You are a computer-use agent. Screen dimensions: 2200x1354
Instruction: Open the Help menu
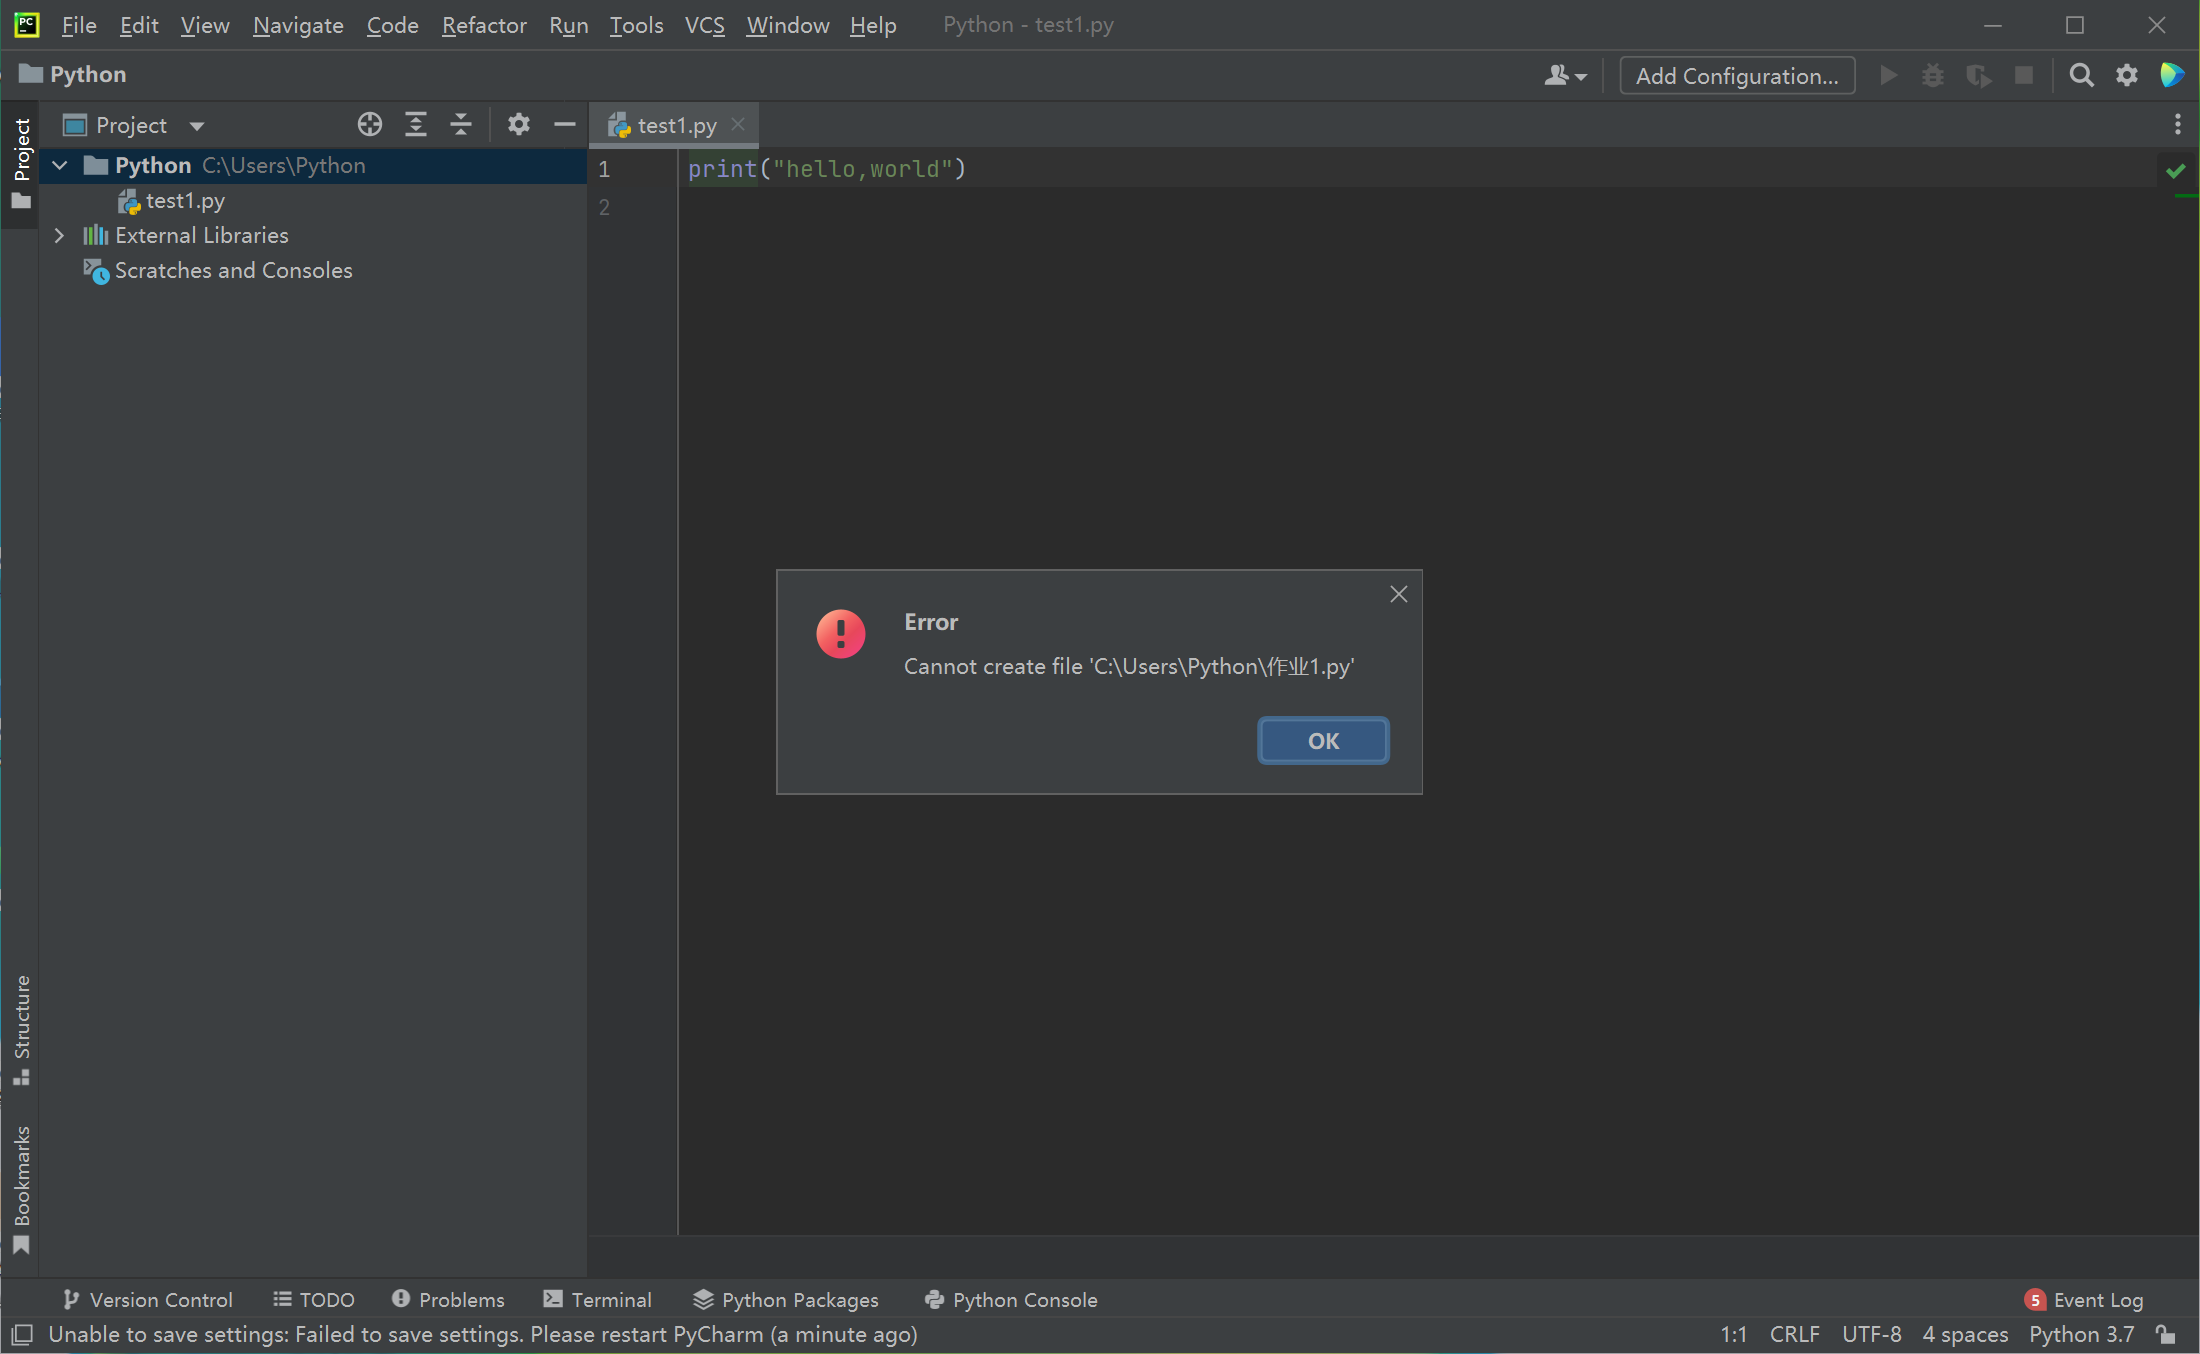[x=873, y=25]
